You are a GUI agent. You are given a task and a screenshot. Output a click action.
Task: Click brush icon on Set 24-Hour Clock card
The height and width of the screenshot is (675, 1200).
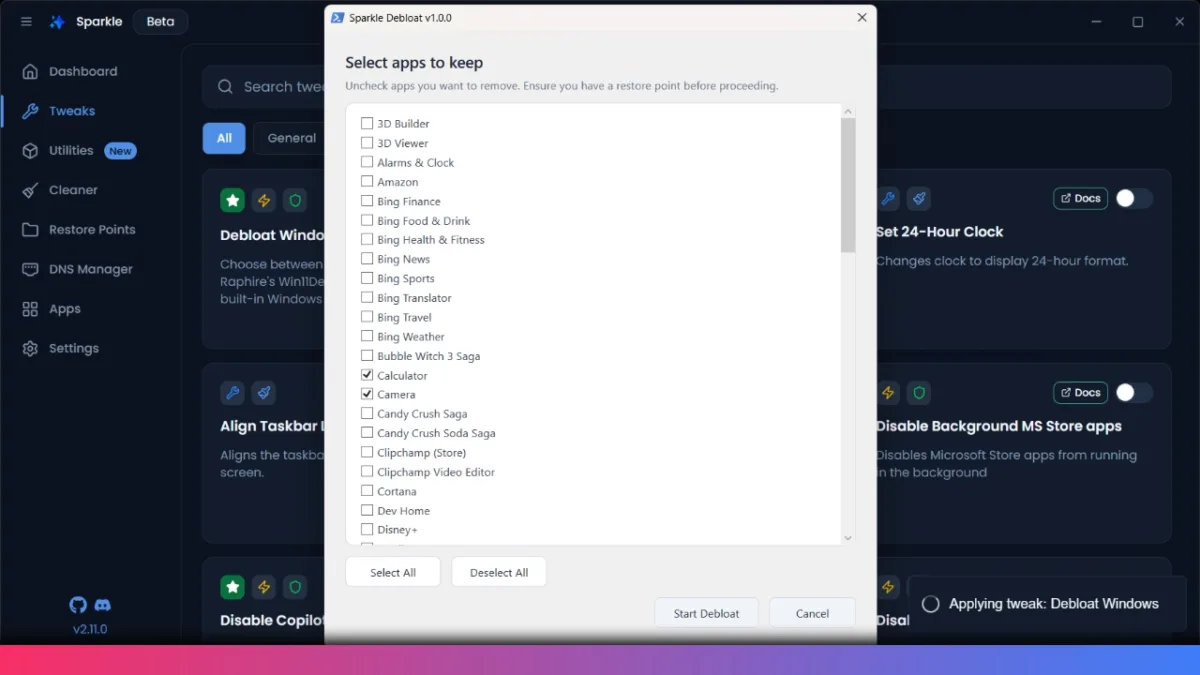coord(919,199)
